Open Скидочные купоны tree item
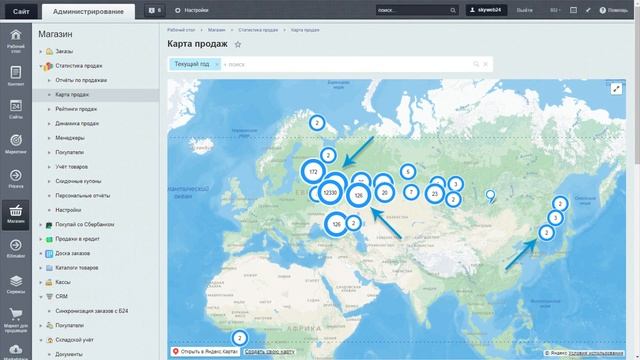 click(78, 181)
